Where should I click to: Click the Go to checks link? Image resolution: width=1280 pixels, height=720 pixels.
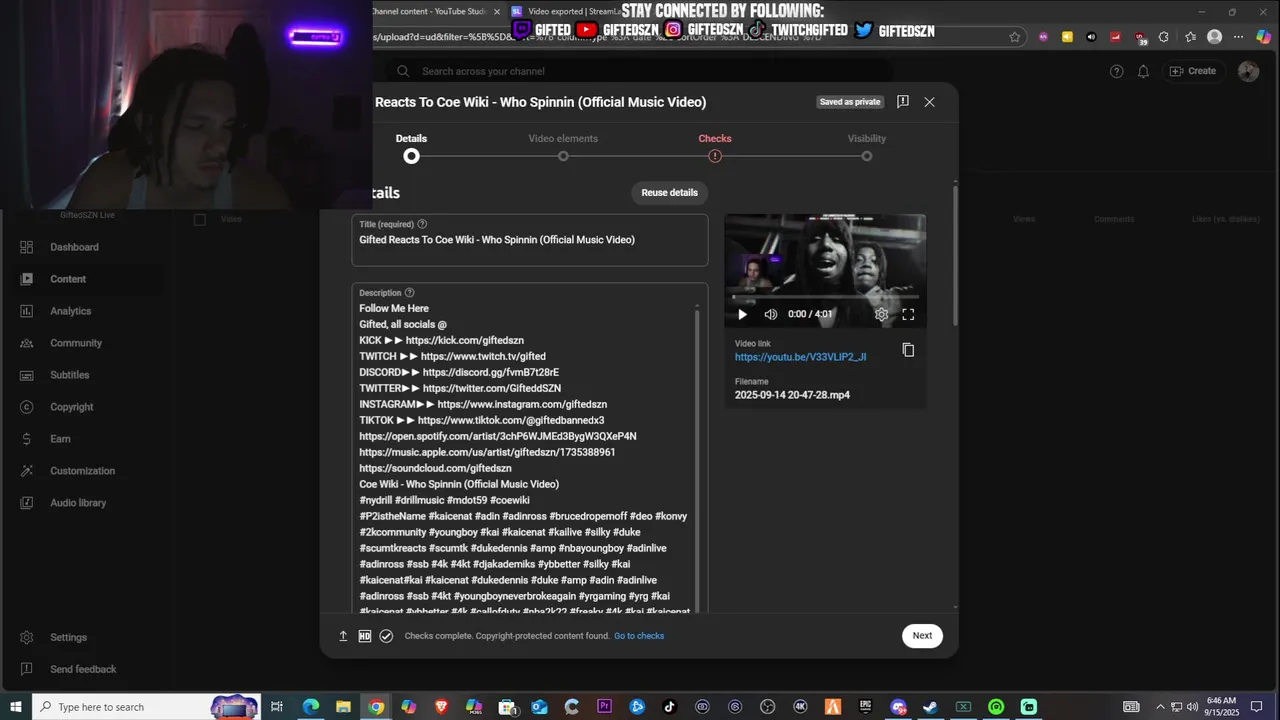coord(639,636)
